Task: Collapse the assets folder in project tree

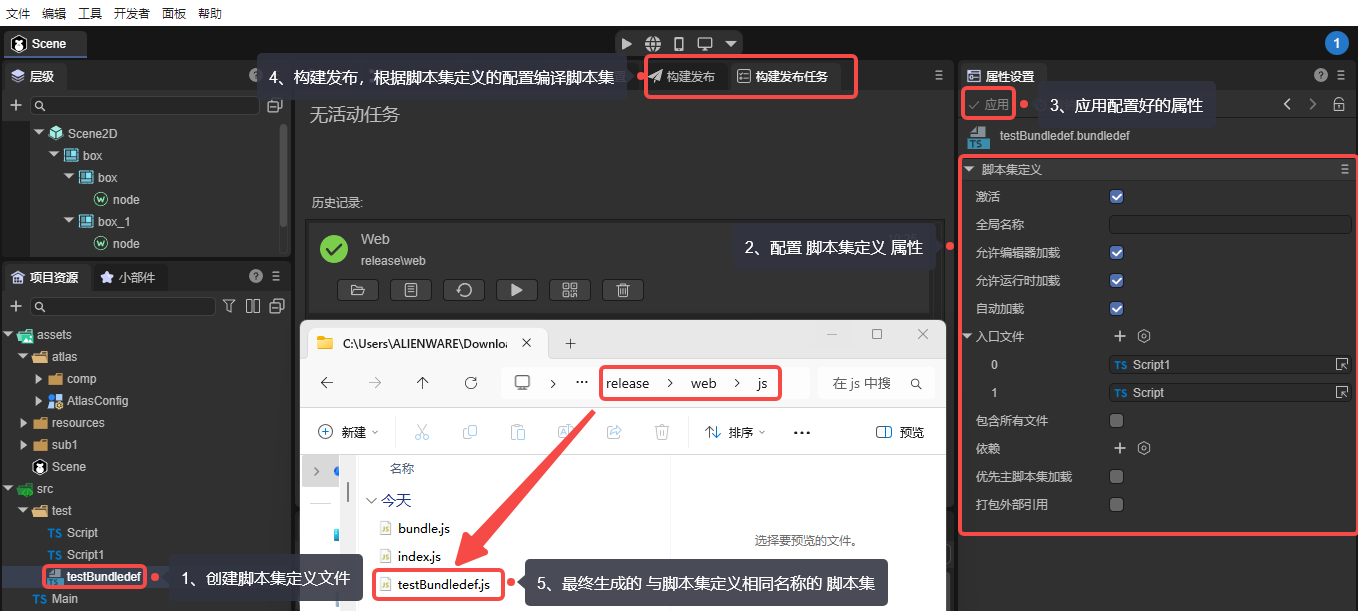Action: [x=9, y=335]
